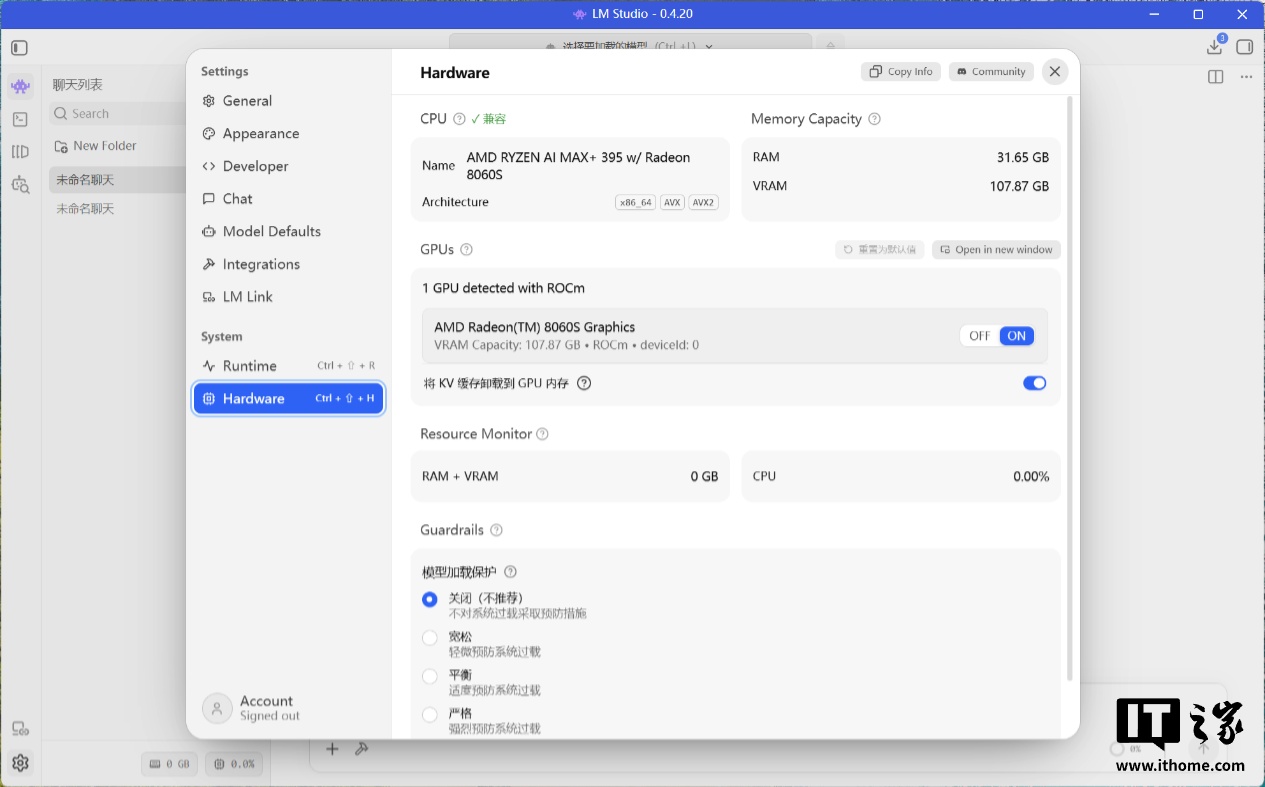The image size is (1265, 787).
Task: Open the General settings tab
Action: [x=288, y=101]
